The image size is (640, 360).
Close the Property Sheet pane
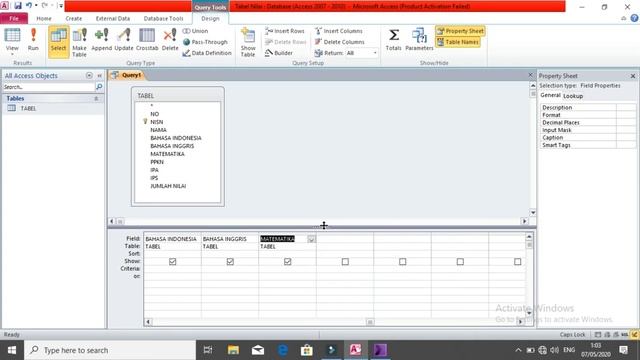pyautogui.click(x=633, y=76)
